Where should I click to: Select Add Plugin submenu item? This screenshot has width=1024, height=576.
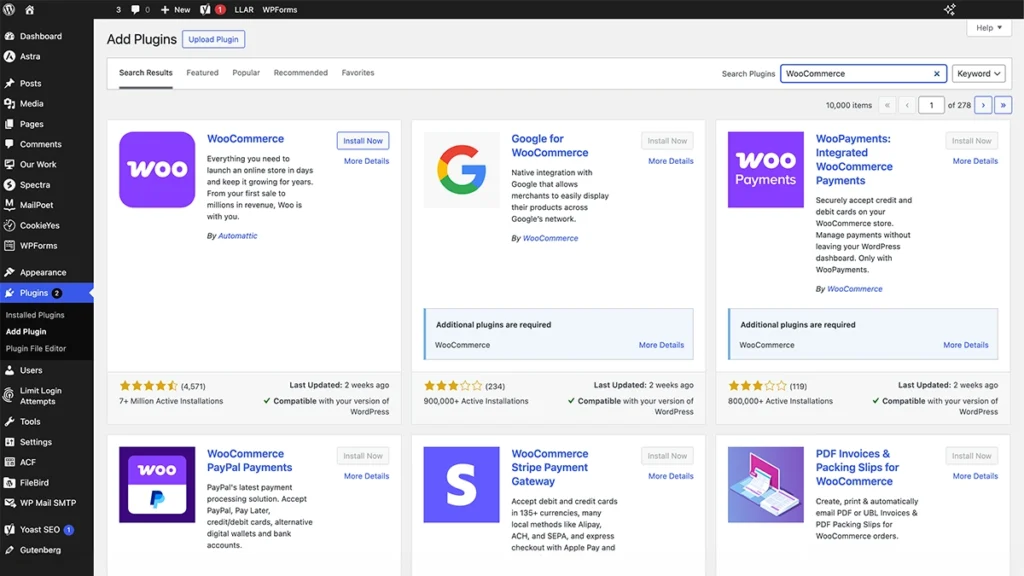(x=26, y=332)
